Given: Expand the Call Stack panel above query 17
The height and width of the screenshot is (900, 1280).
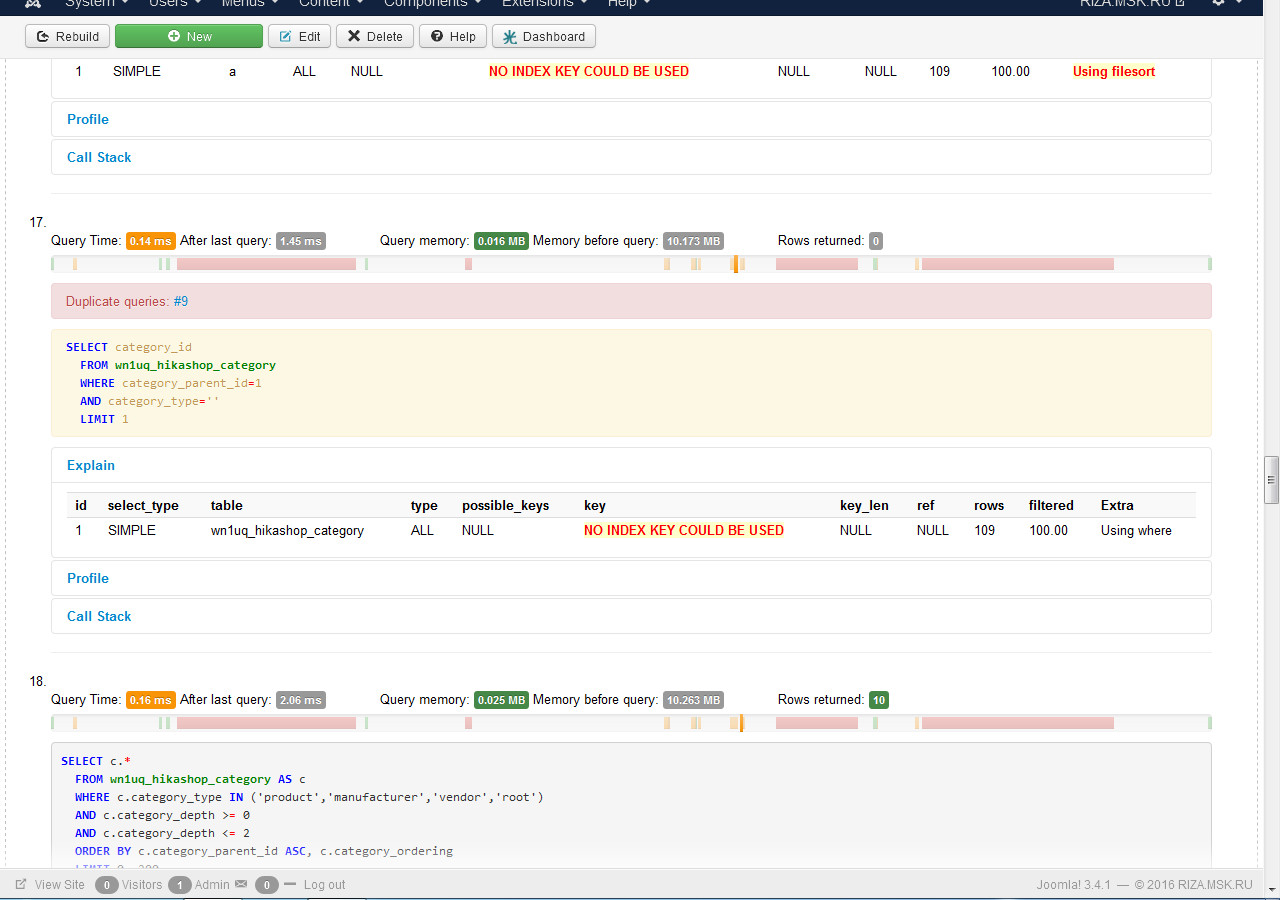Looking at the screenshot, I should 99,157.
